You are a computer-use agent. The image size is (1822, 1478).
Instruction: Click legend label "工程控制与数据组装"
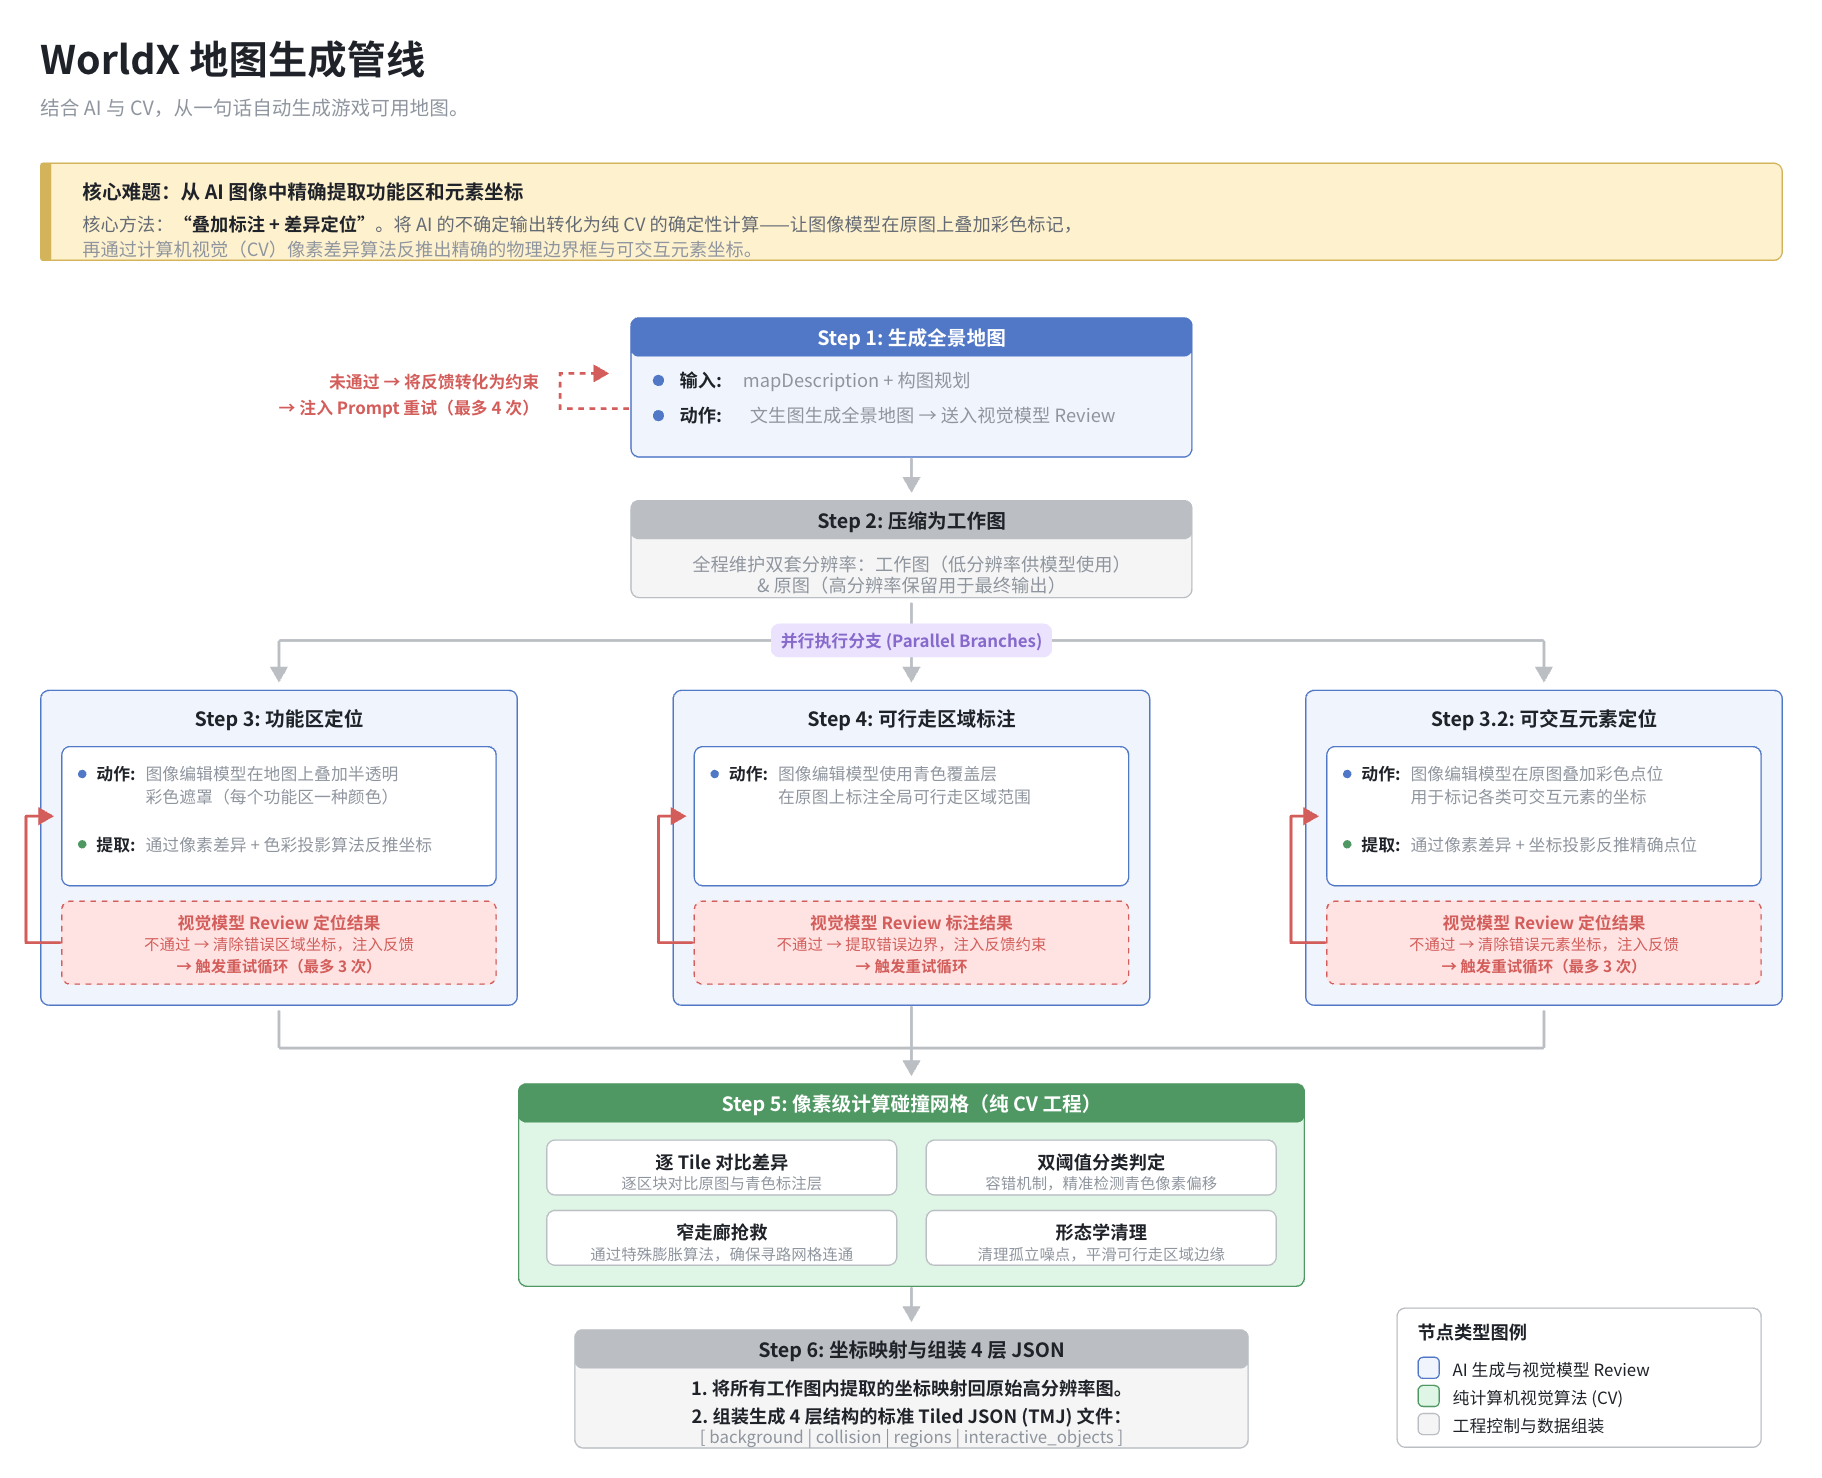tap(1528, 1426)
